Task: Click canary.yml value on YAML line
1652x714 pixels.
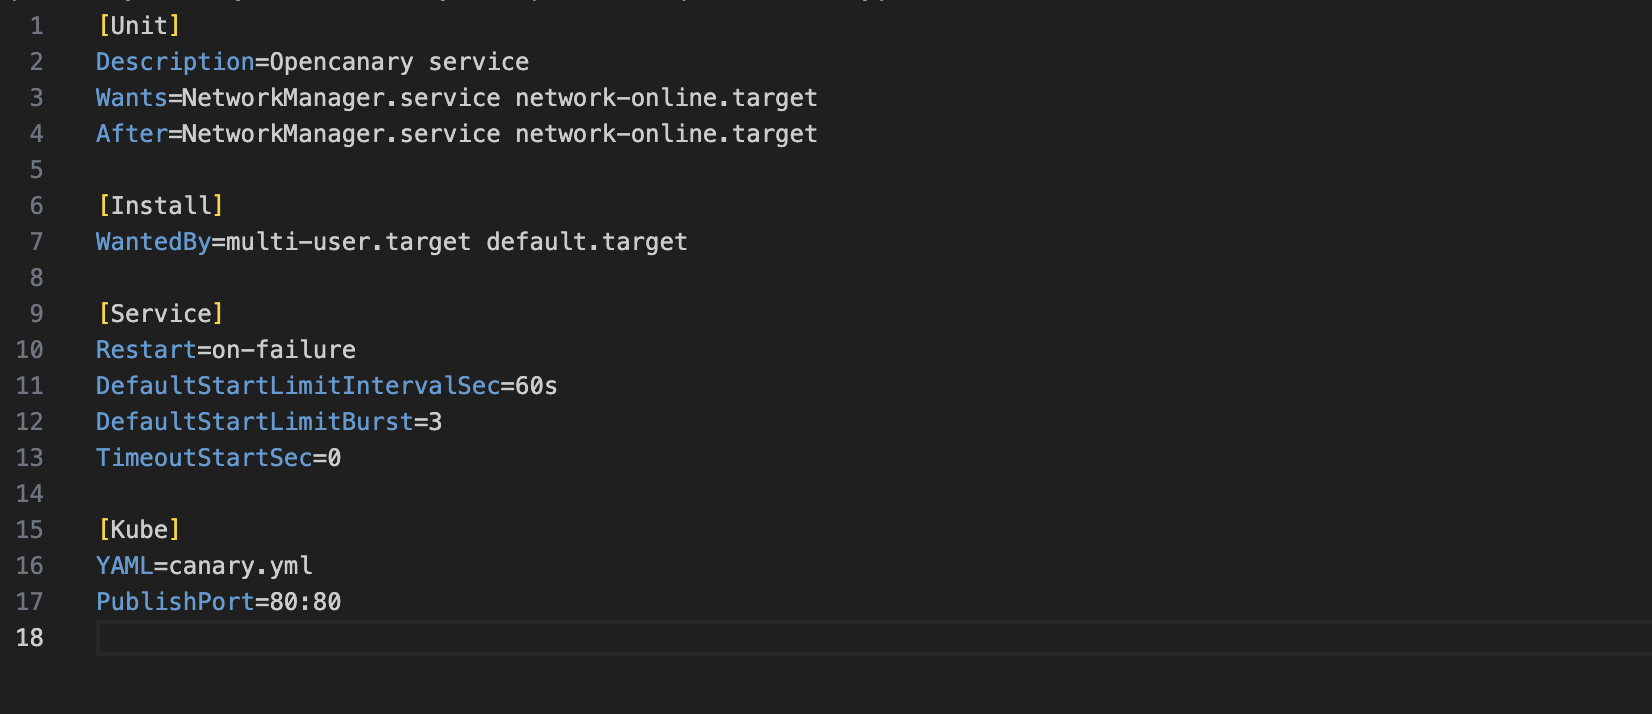Action: pos(240,566)
